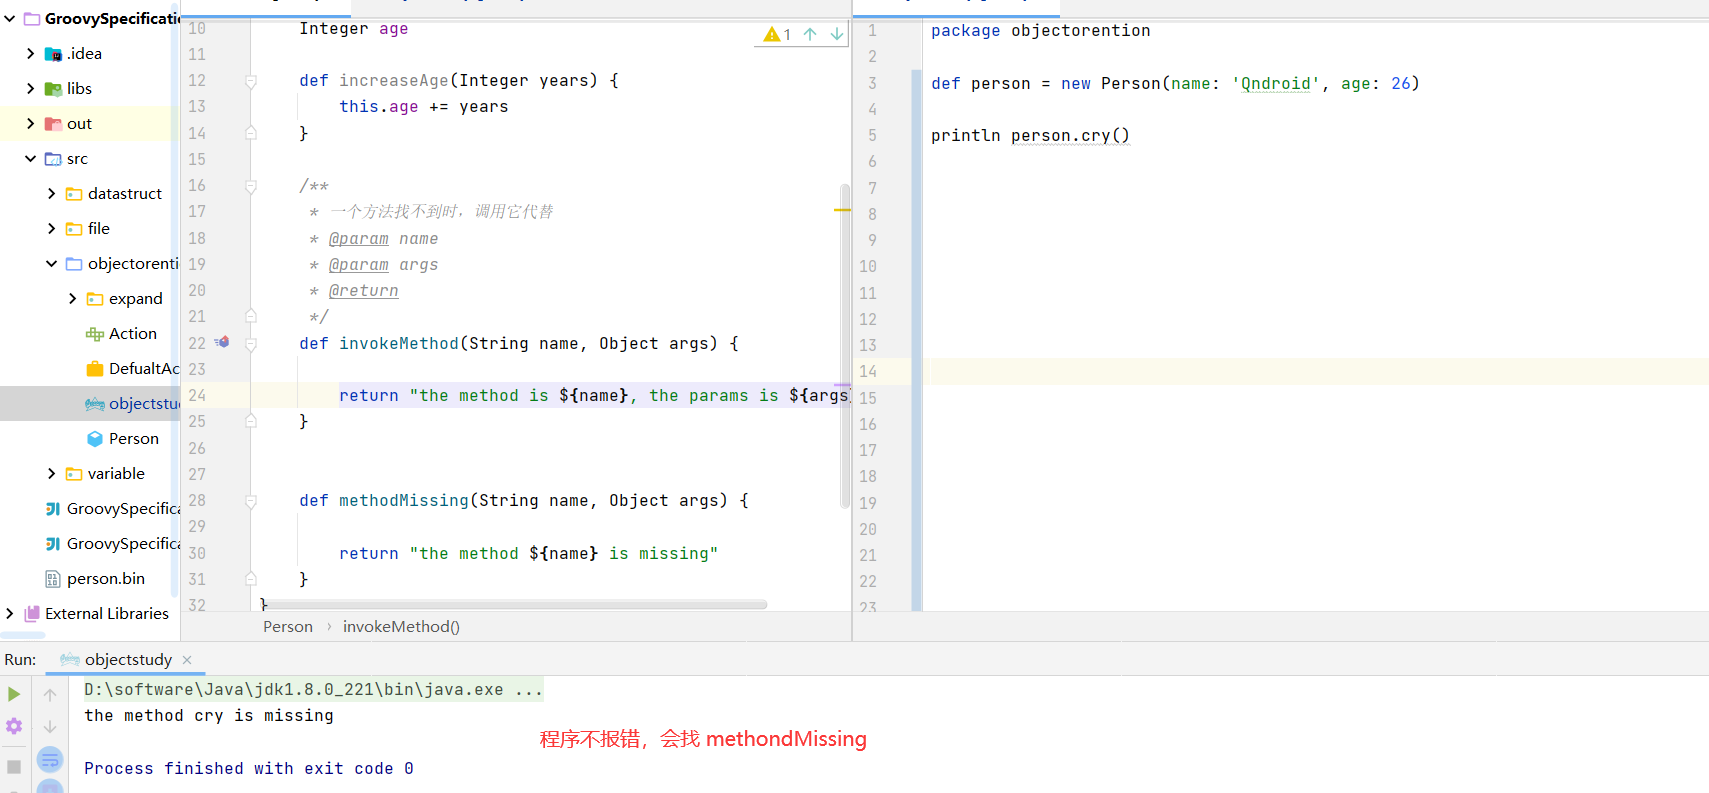Collapse the src folder
1709x793 pixels.
tap(31, 158)
